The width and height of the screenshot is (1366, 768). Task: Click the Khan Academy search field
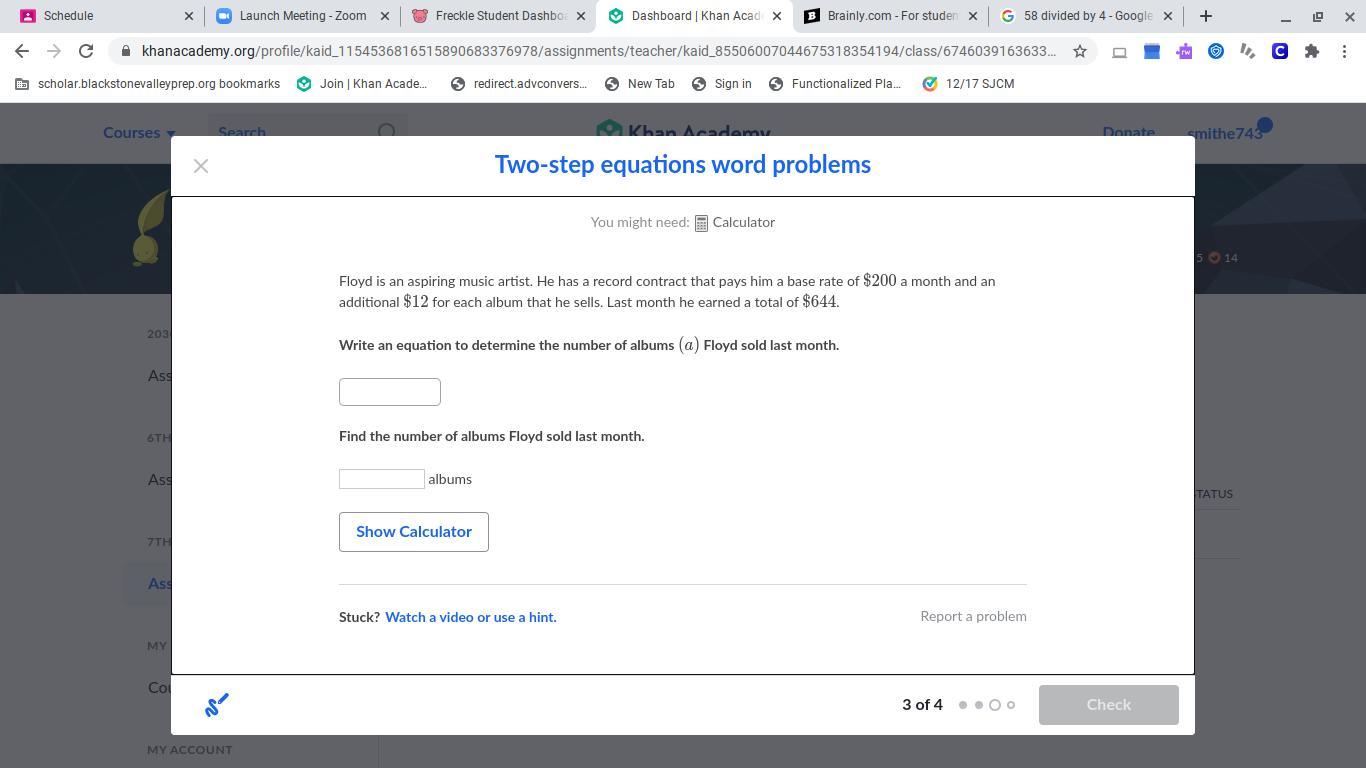pyautogui.click(x=307, y=132)
